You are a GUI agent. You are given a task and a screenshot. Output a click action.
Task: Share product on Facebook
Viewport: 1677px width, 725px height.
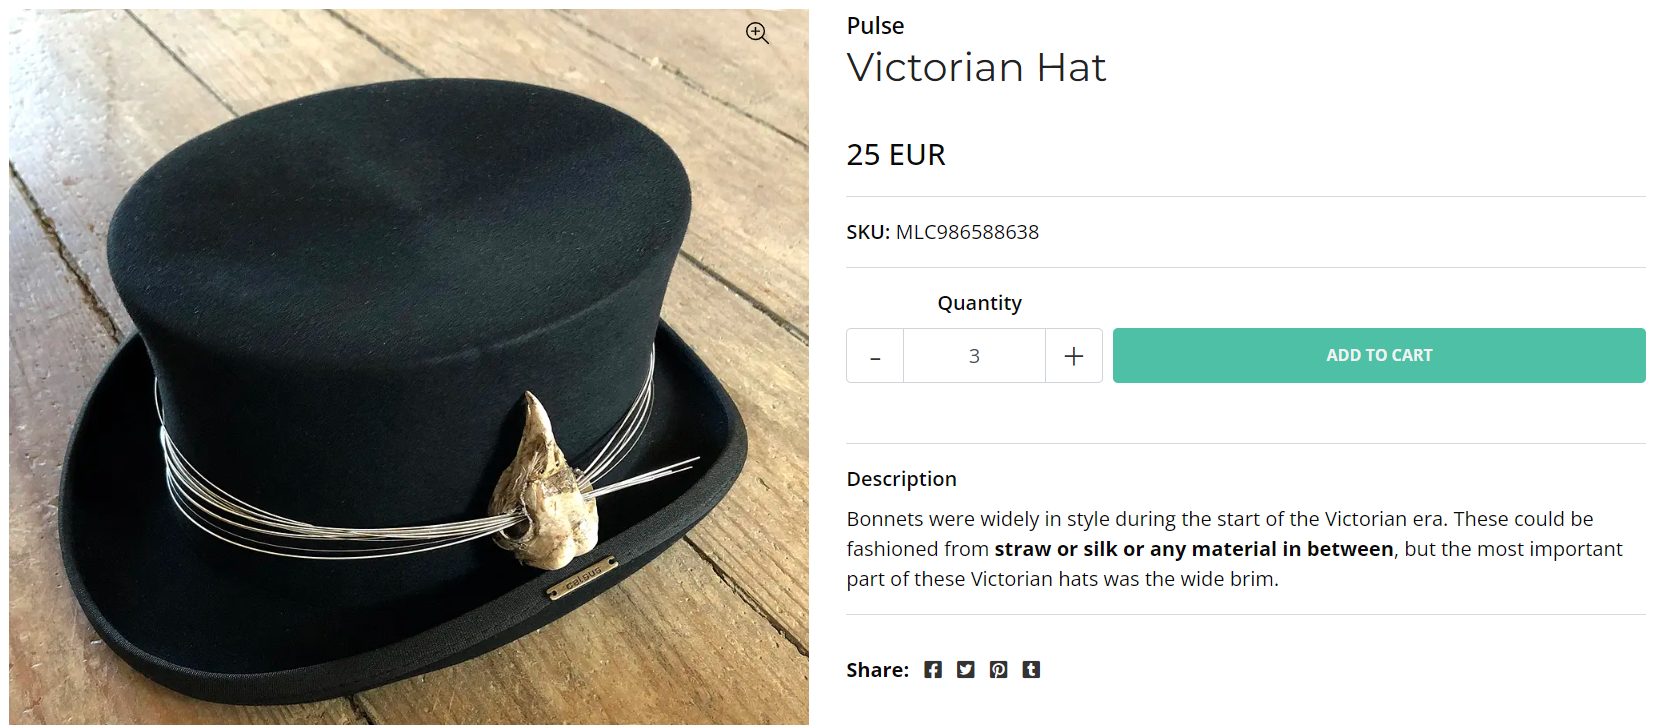coord(932,670)
